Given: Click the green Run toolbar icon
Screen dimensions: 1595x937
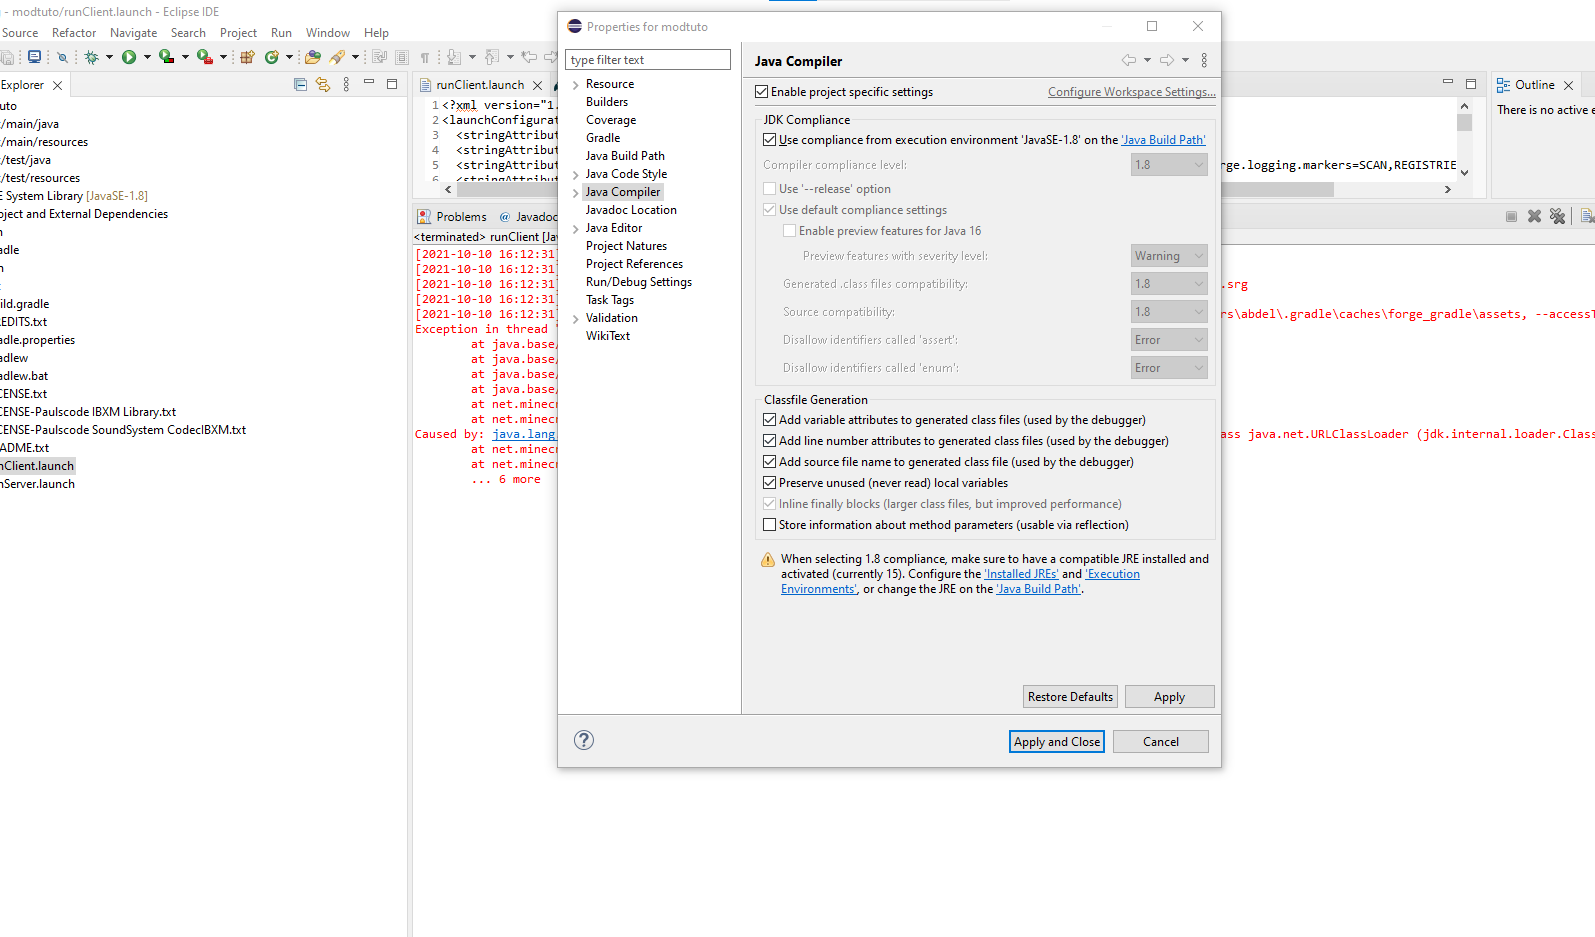Looking at the screenshot, I should pyautogui.click(x=129, y=57).
